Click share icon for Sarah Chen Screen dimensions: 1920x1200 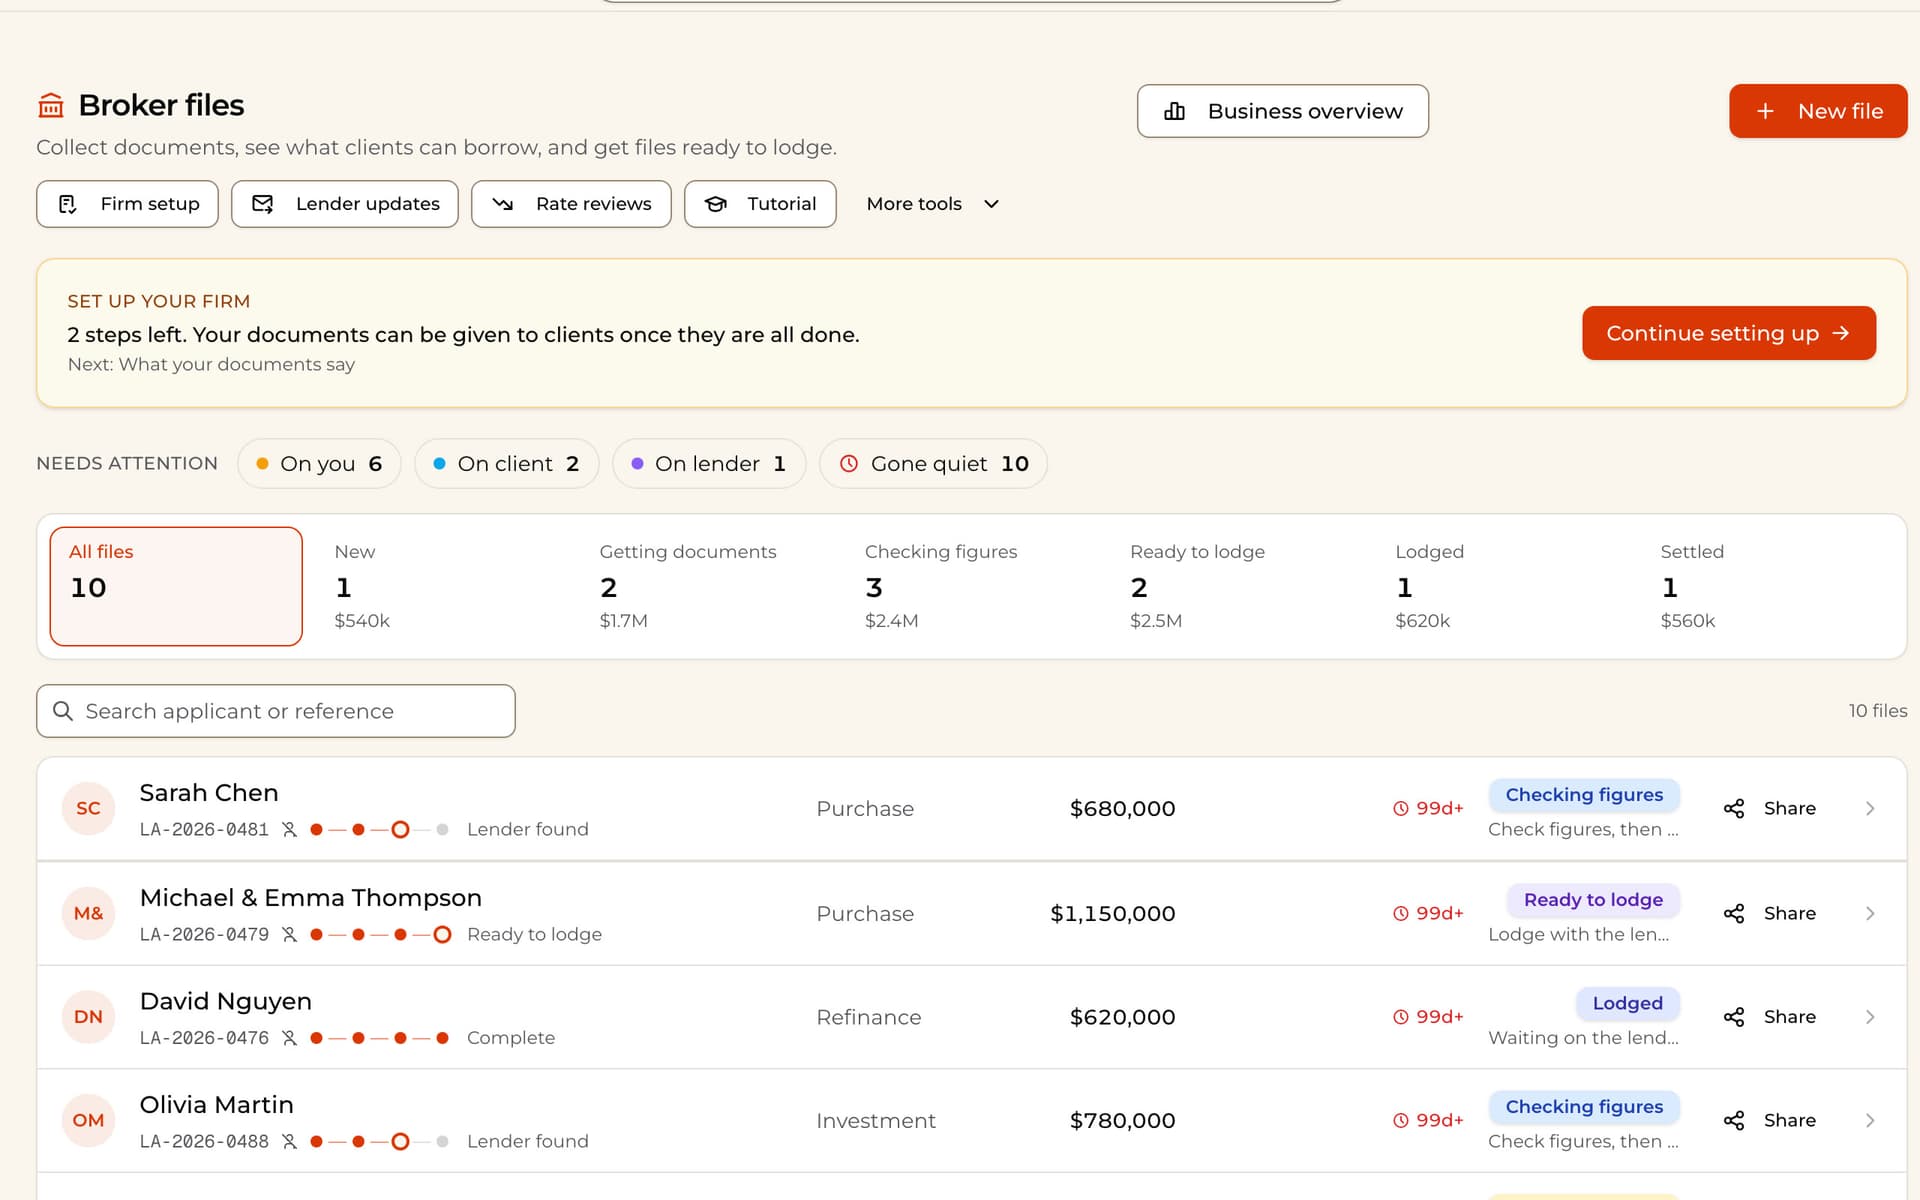1734,809
